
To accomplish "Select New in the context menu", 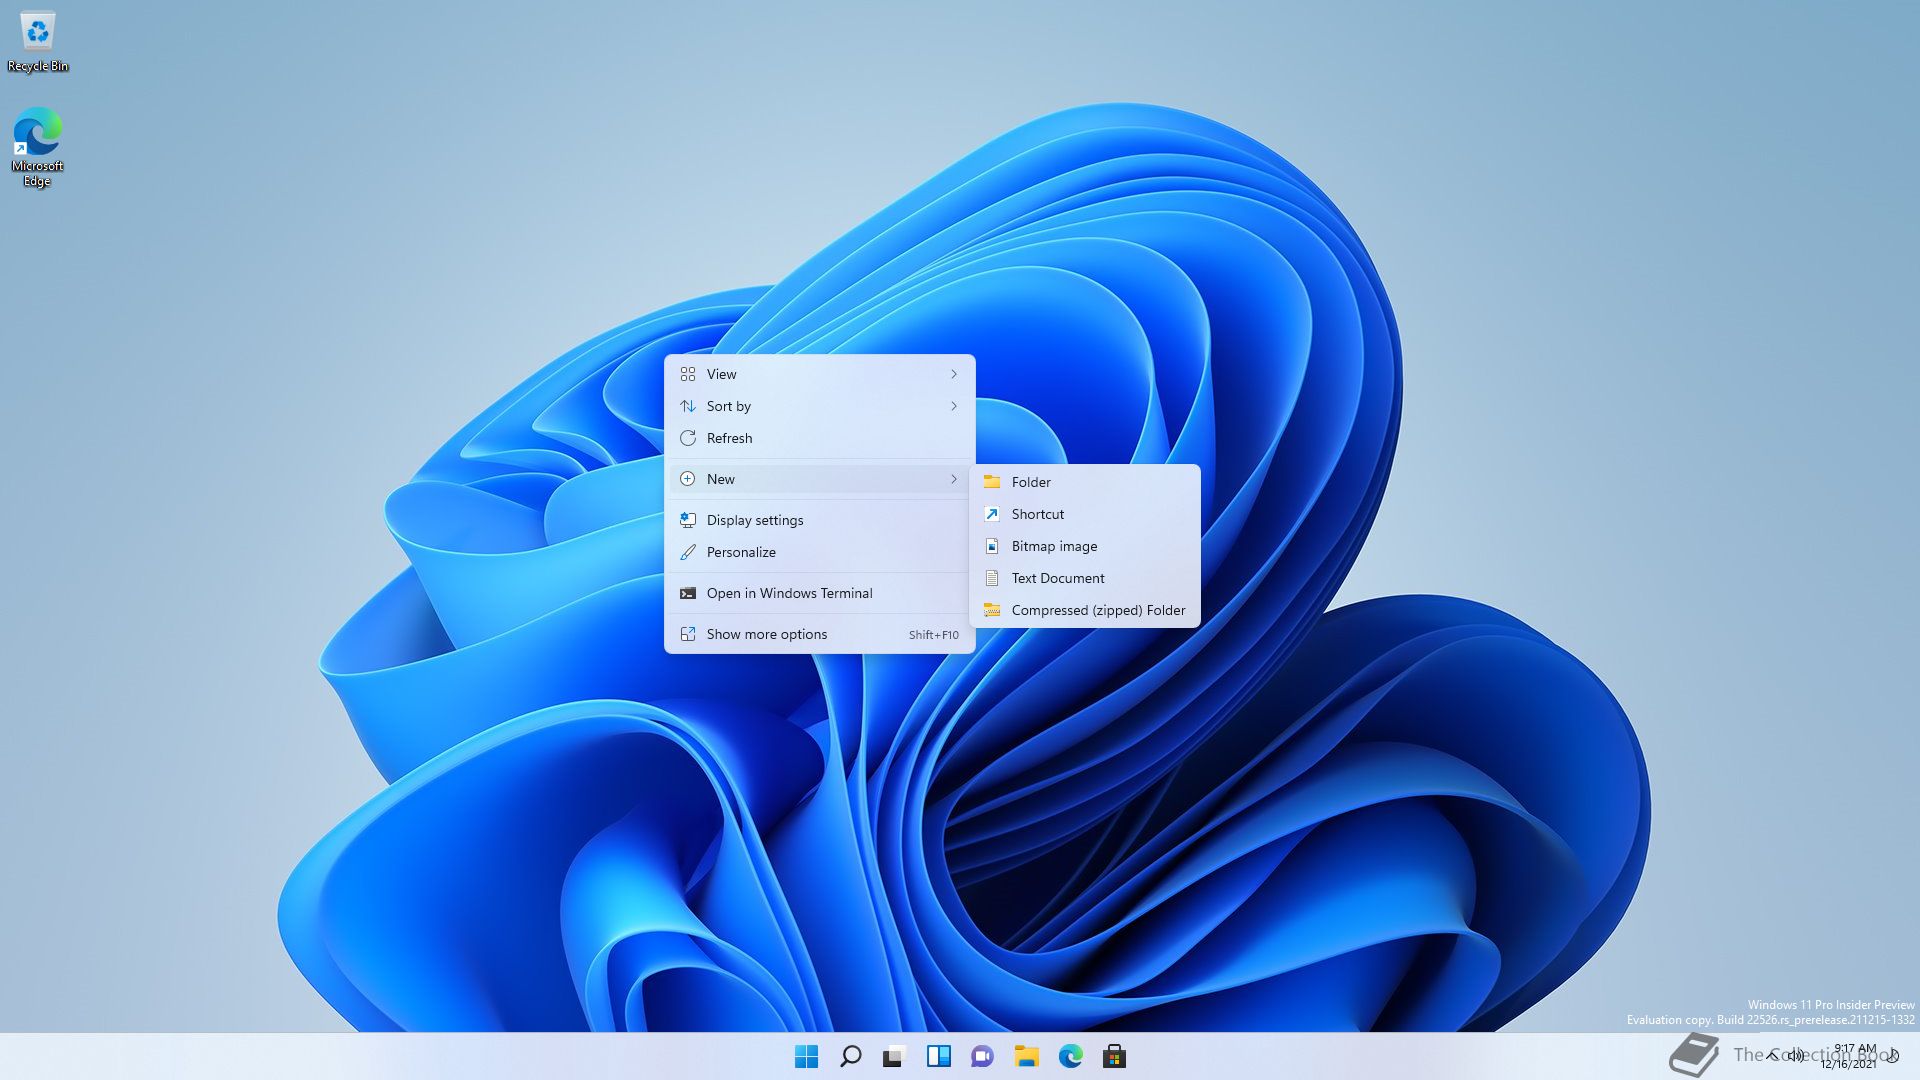I will [820, 479].
